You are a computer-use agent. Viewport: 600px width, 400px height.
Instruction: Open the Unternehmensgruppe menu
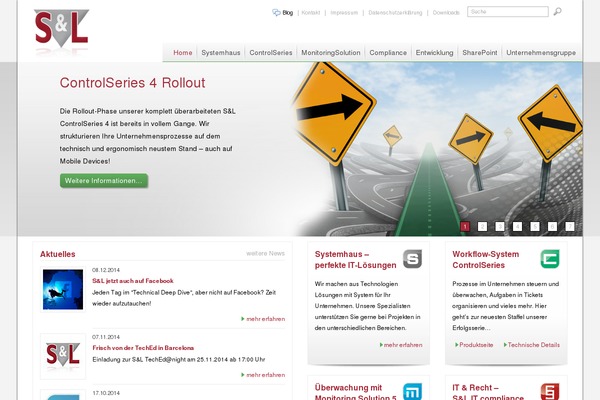coord(541,53)
